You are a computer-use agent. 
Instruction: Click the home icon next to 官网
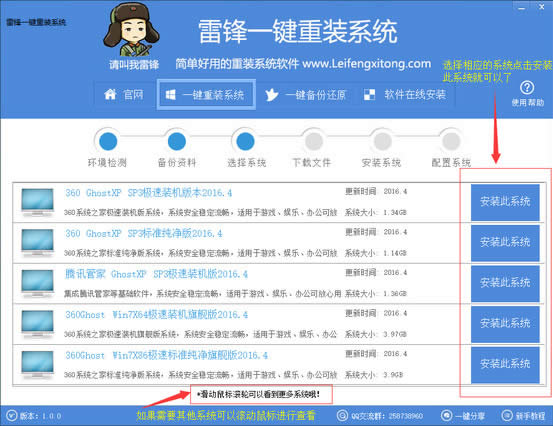(110, 94)
